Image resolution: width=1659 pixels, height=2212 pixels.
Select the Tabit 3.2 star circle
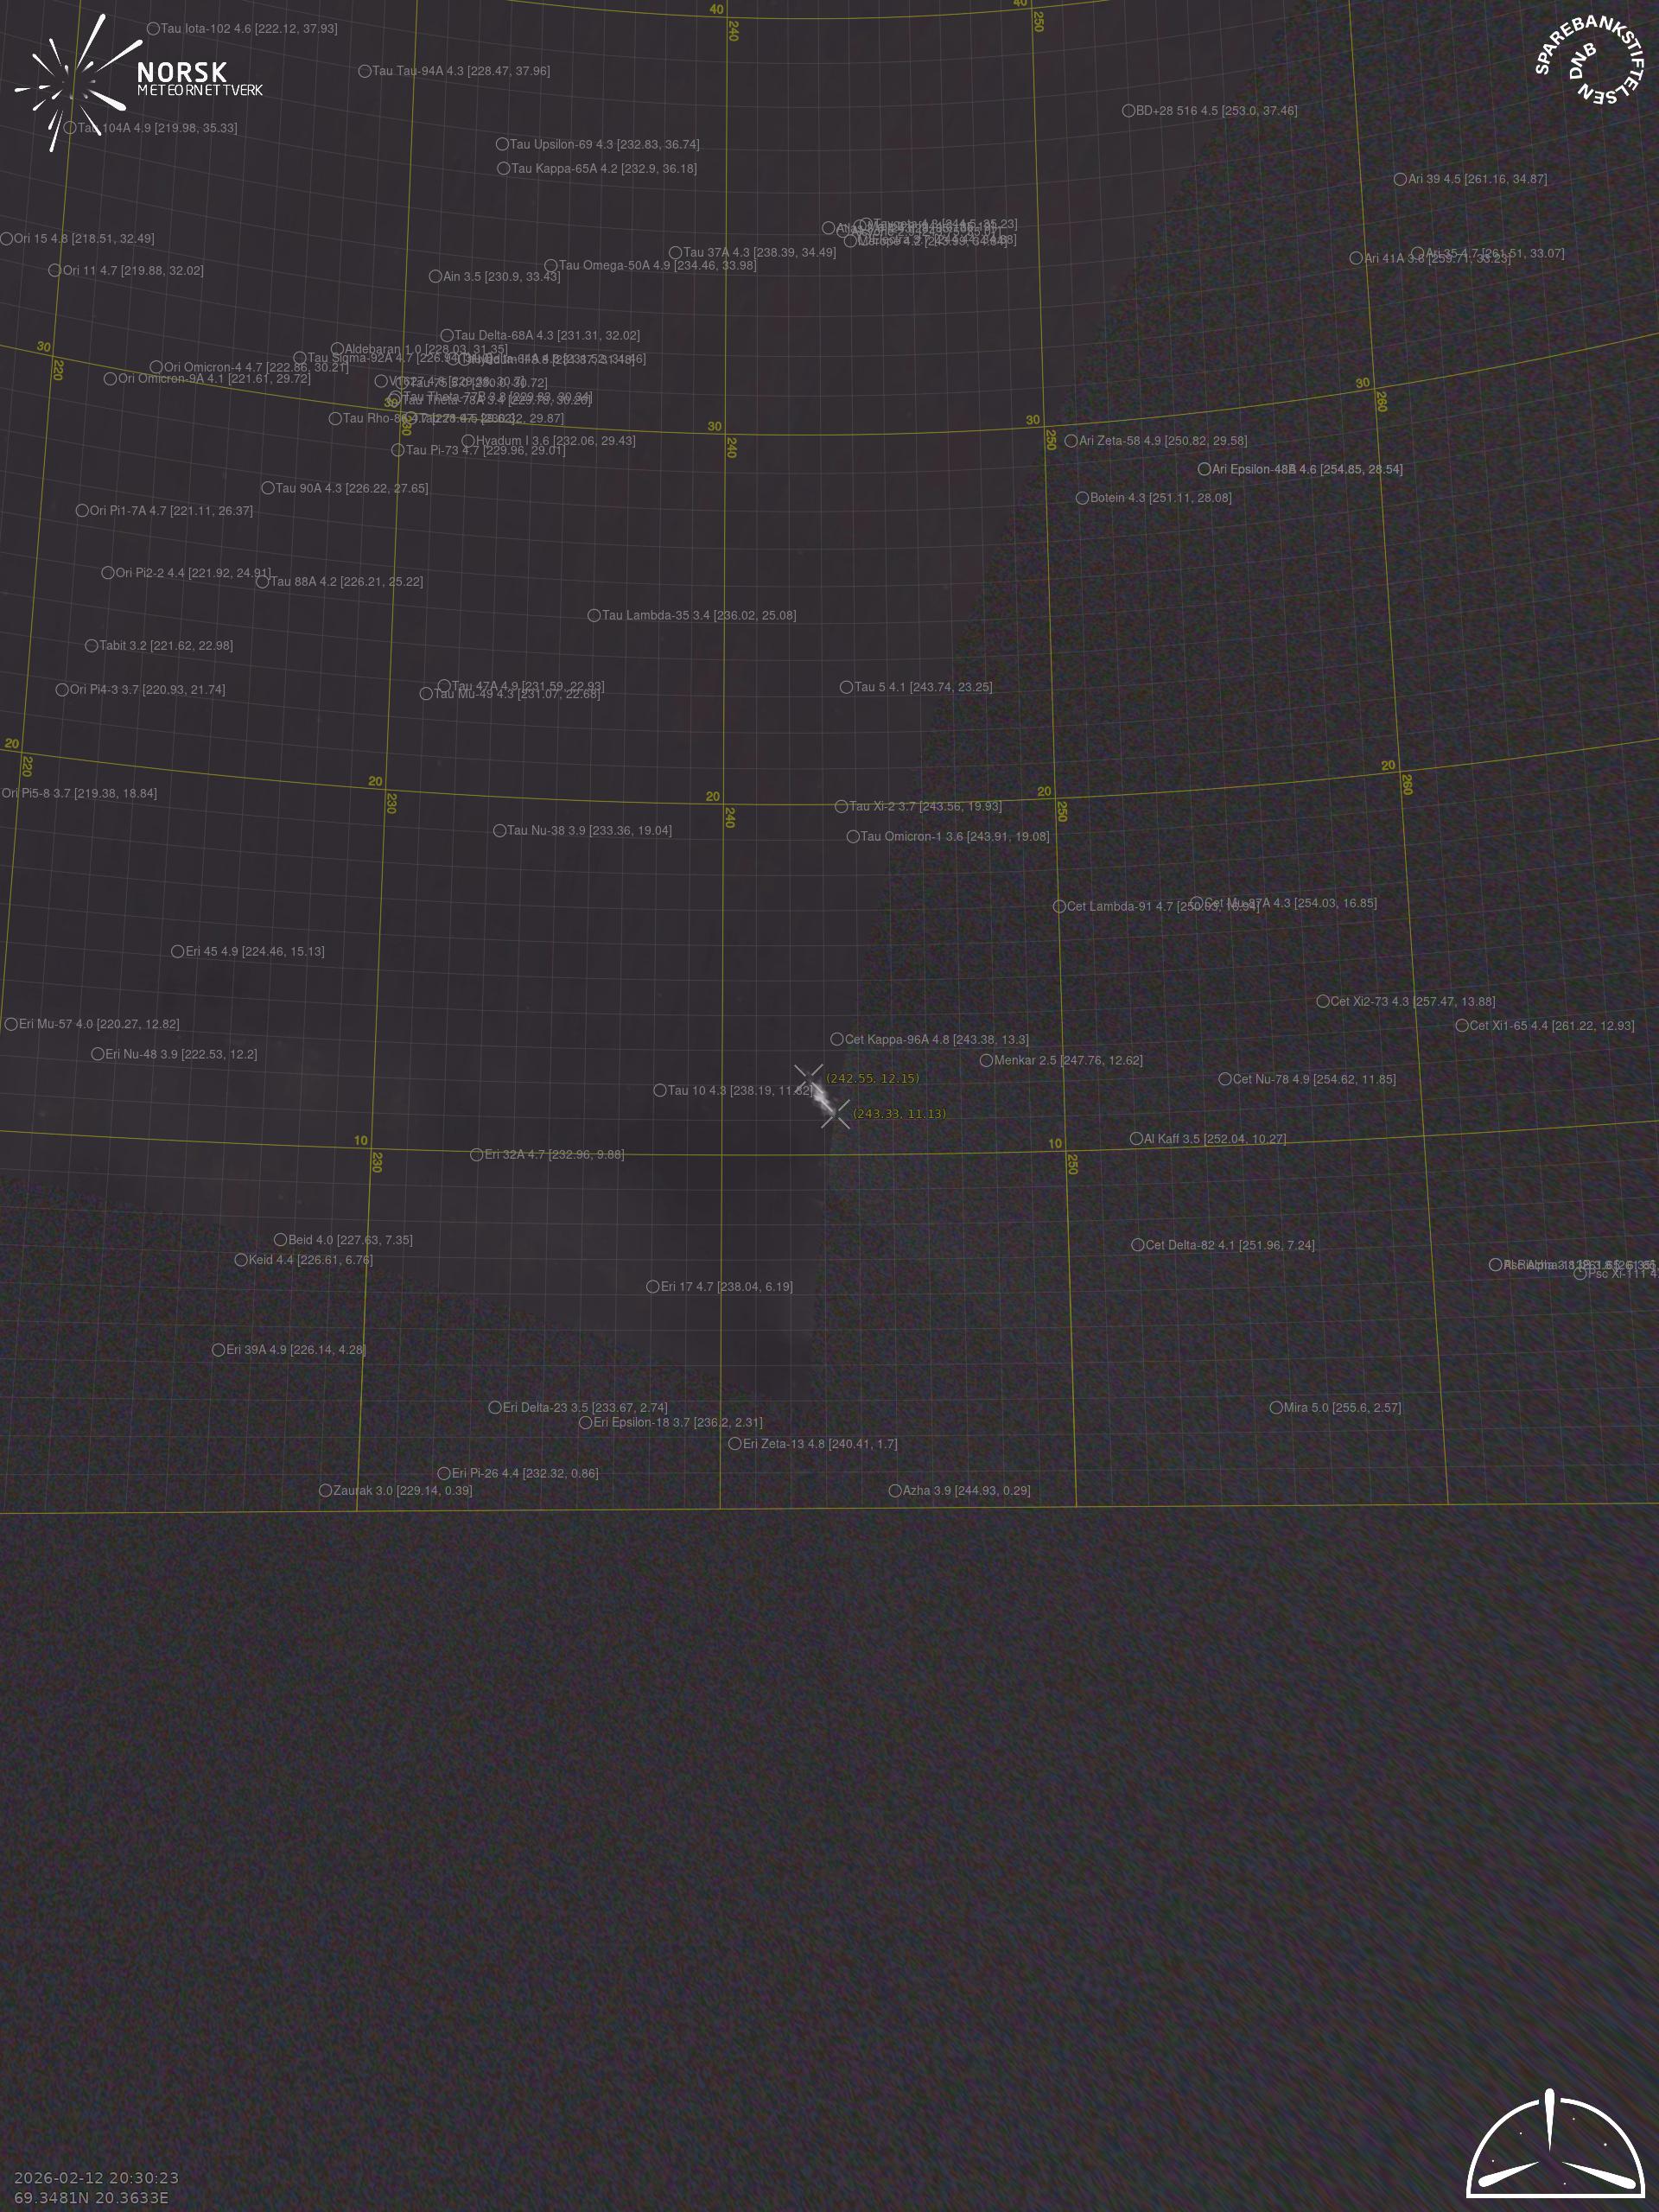tap(91, 646)
